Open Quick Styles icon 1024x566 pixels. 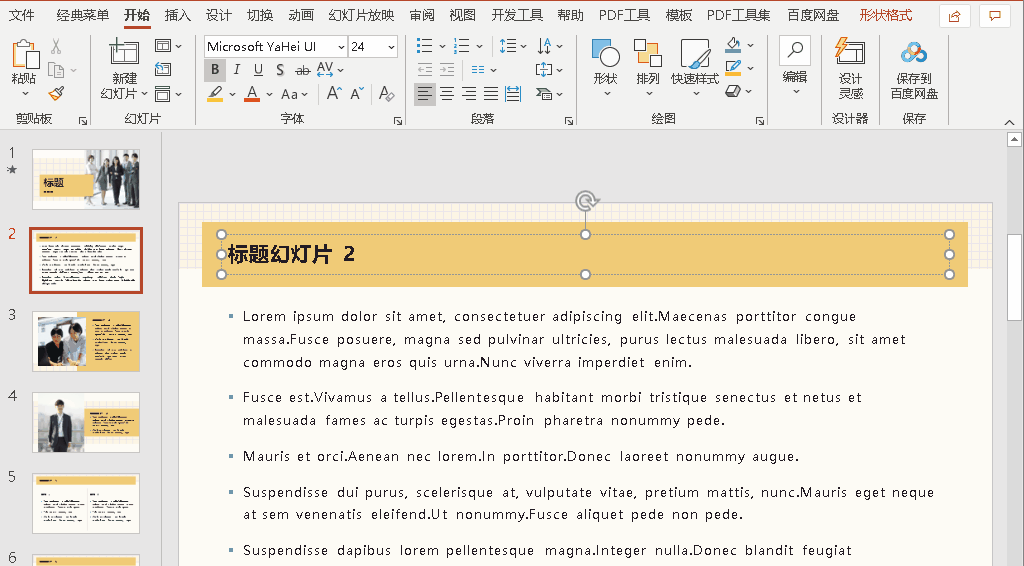[695, 54]
